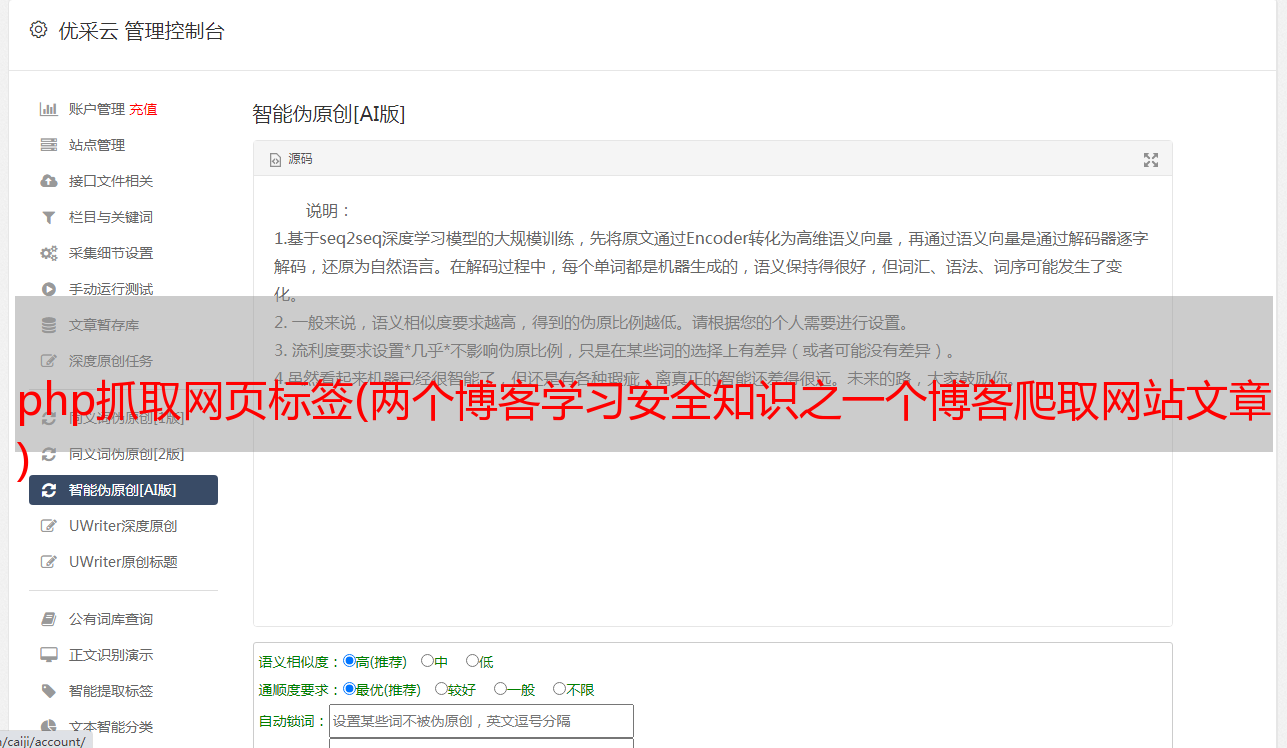Viewport: 1287px width, 748px height.
Task: Click the play icon for 手动运行测试
Action: [48, 289]
